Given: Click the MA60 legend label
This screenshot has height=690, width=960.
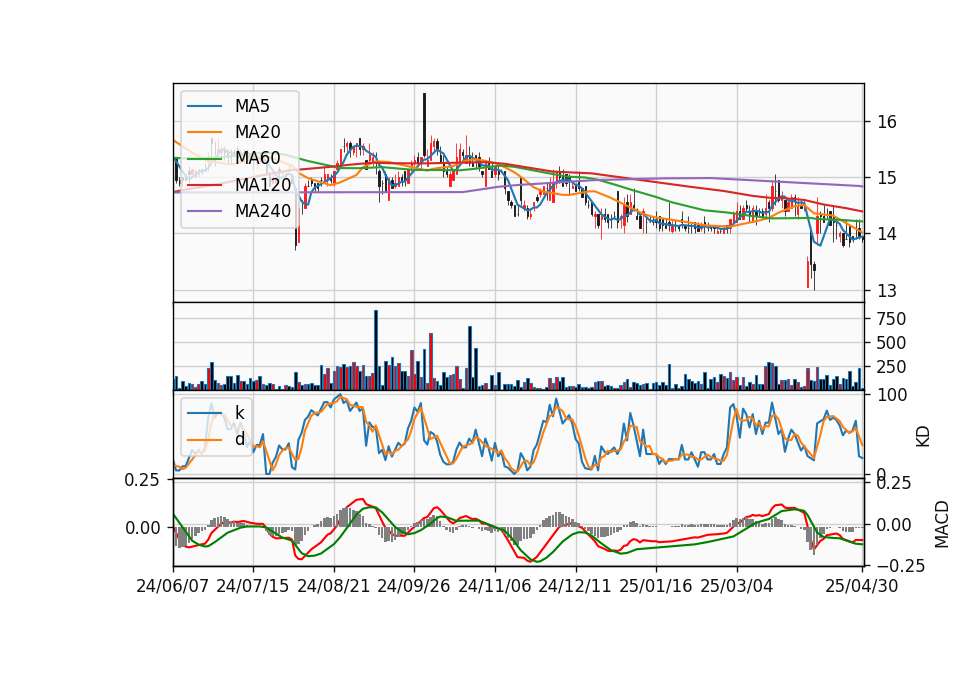Looking at the screenshot, I should [257, 158].
